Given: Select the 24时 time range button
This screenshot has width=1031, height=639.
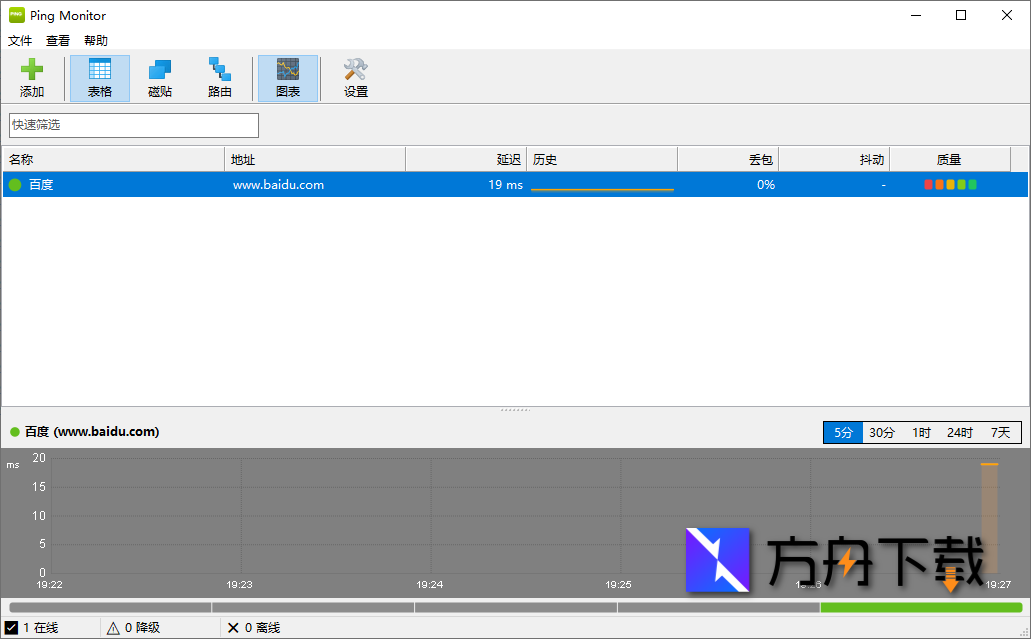Looking at the screenshot, I should click(960, 432).
